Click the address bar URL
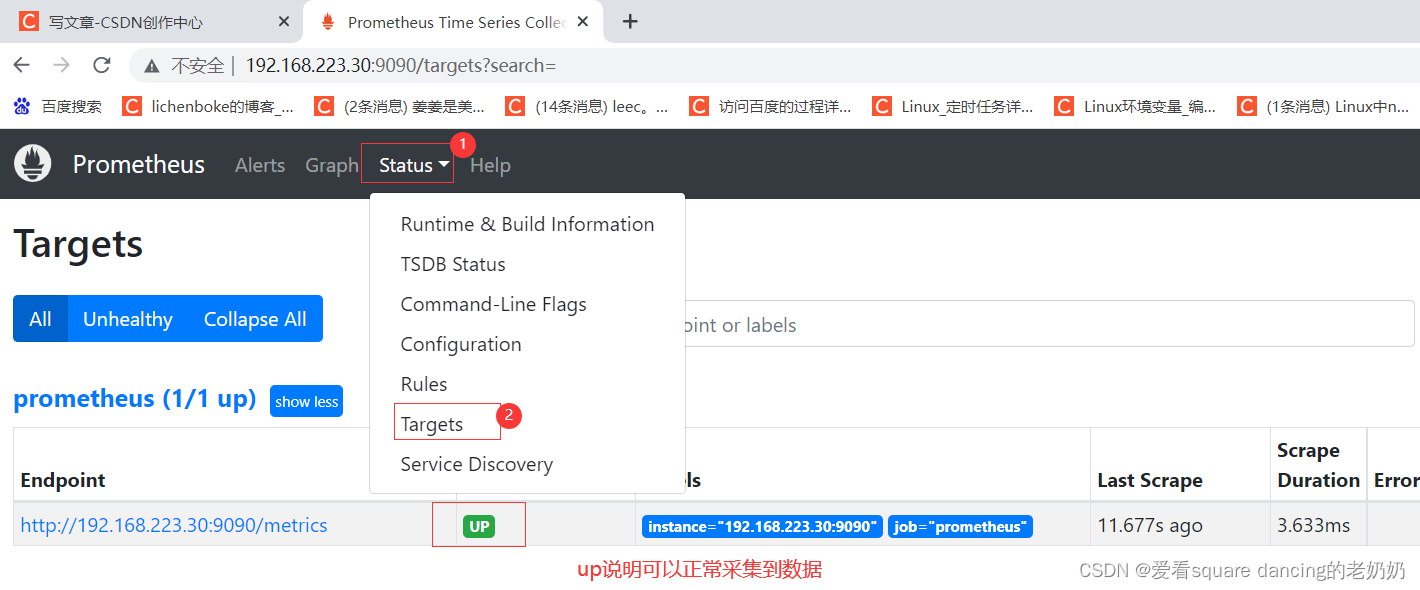Viewport: 1420px width, 590px height. [400, 66]
